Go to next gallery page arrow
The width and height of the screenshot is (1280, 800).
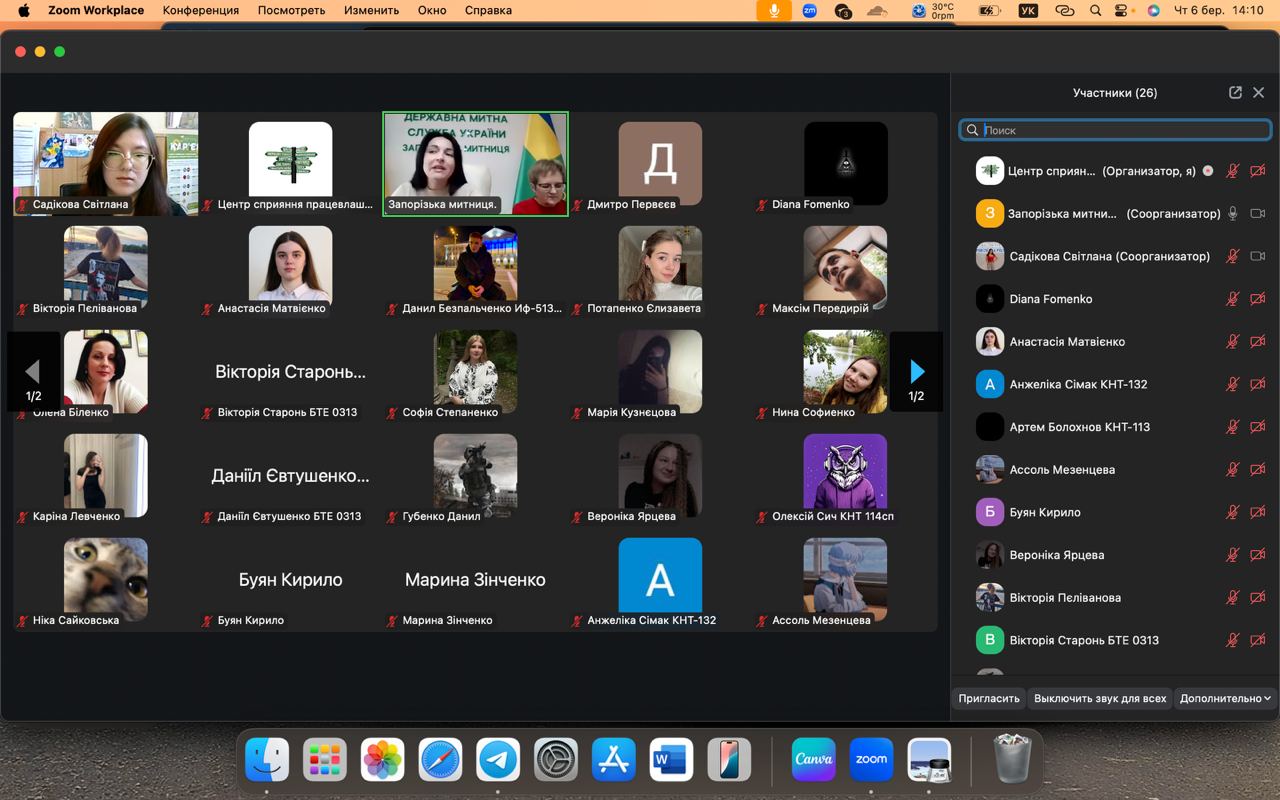[916, 372]
